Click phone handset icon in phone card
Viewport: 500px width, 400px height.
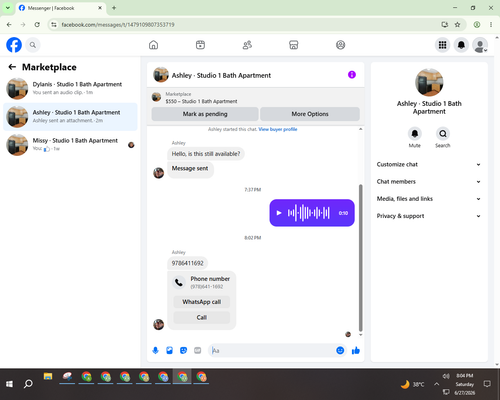click(179, 283)
